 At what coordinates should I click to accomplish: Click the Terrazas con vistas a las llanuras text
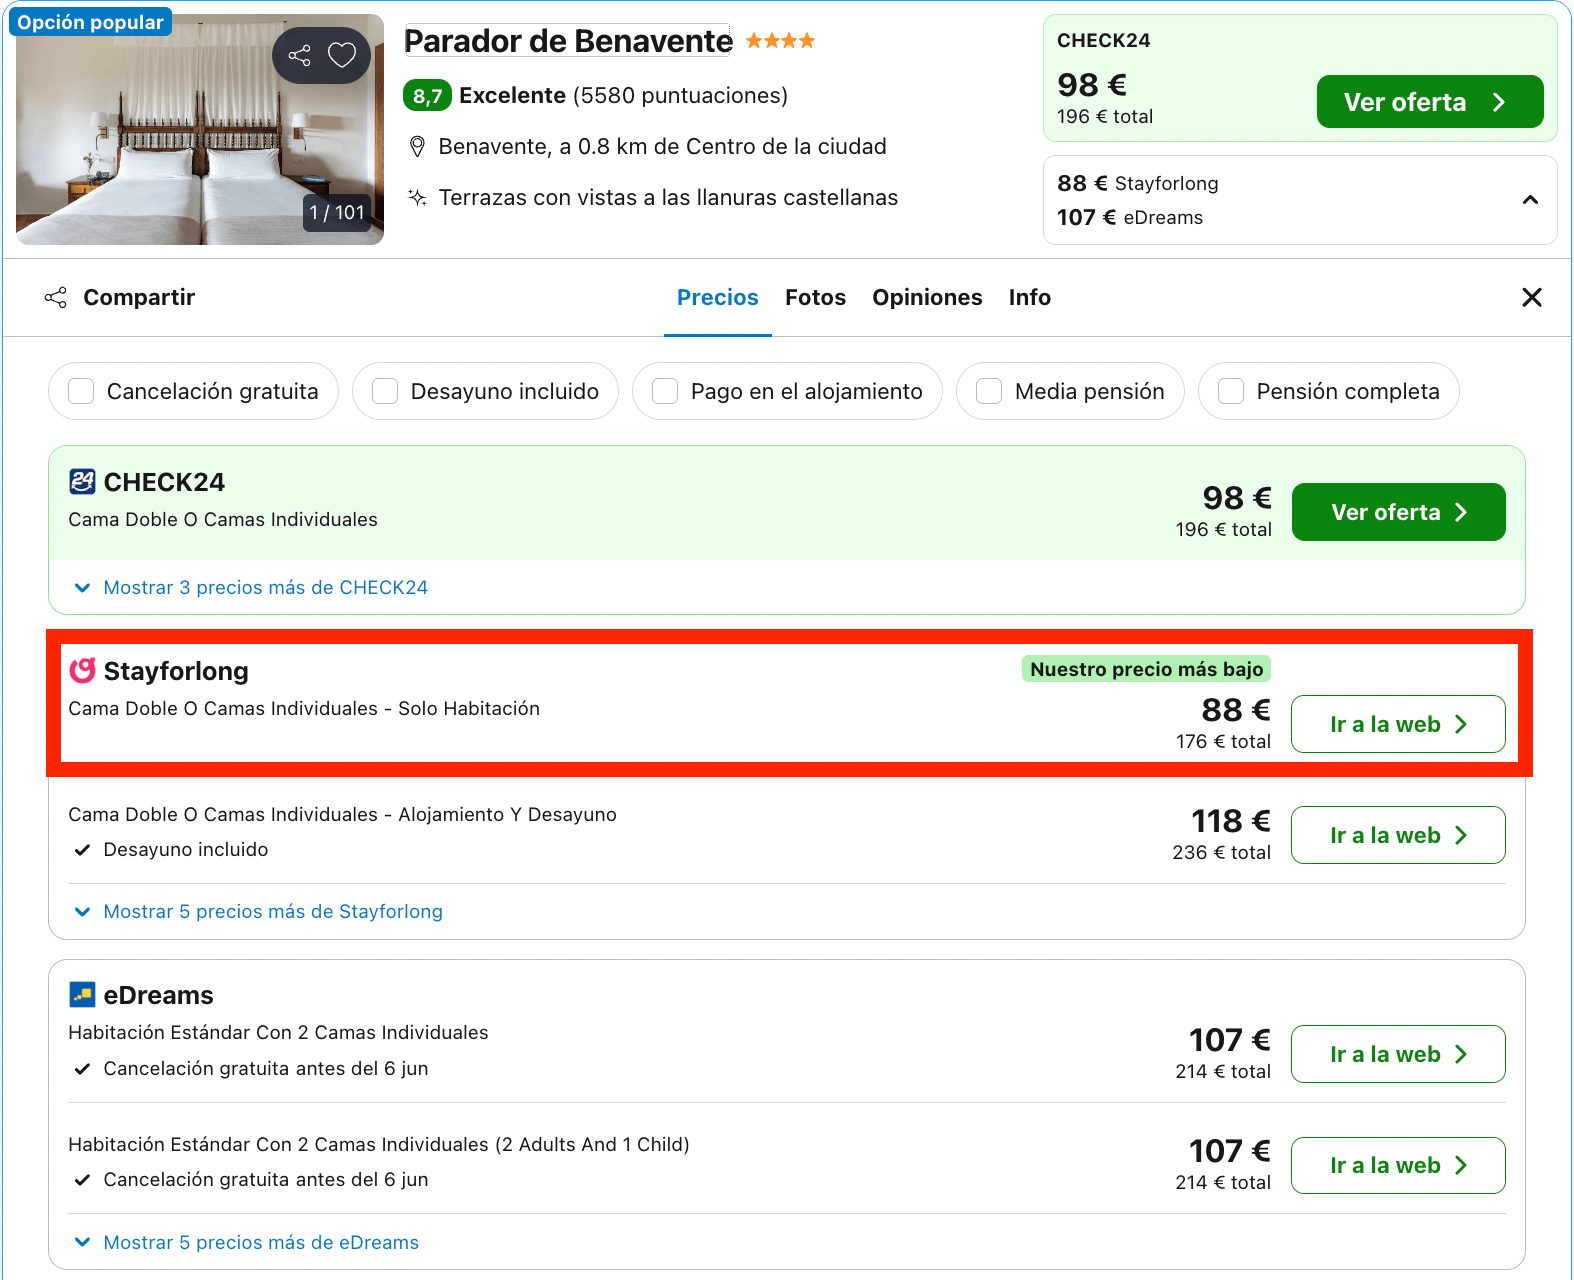[x=668, y=198]
